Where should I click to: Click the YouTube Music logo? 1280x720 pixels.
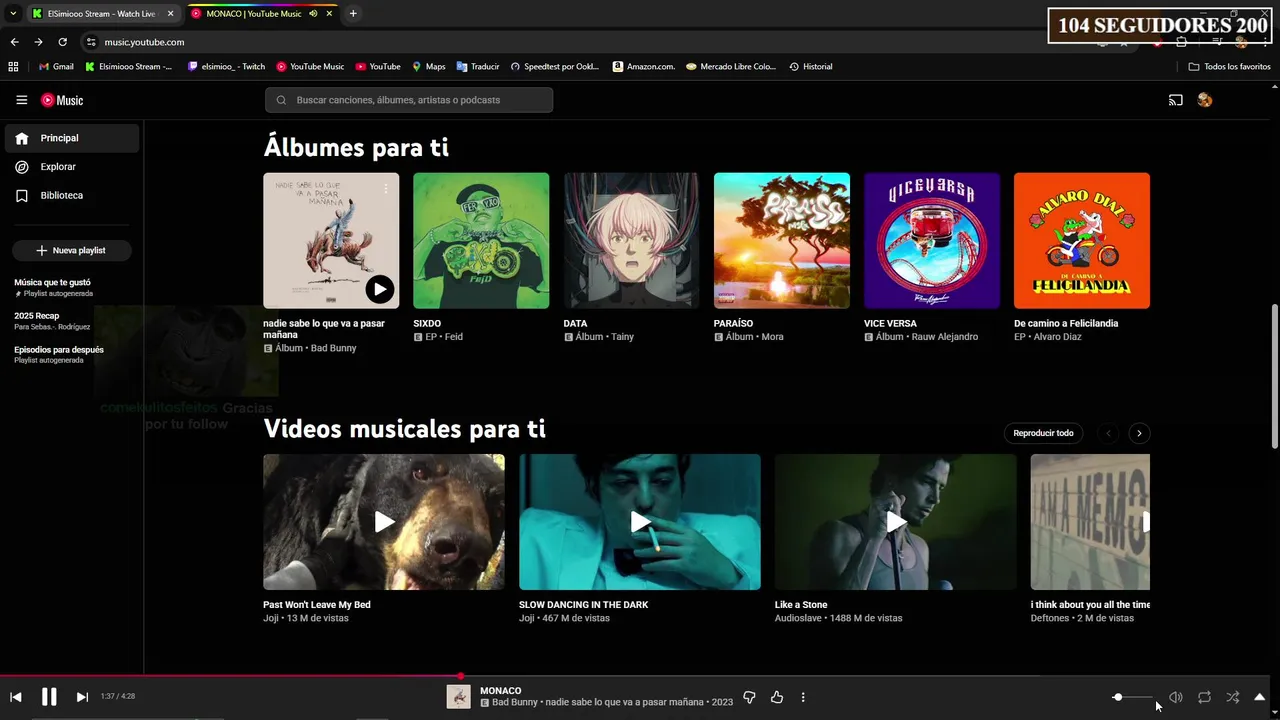[x=62, y=100]
